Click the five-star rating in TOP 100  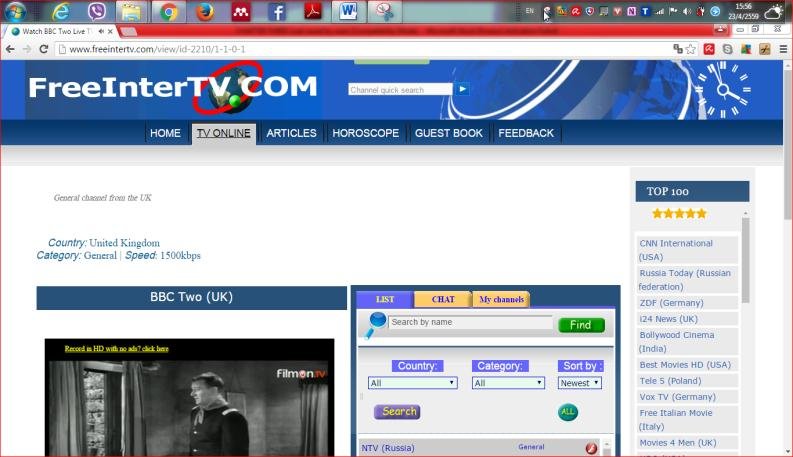tap(679, 213)
